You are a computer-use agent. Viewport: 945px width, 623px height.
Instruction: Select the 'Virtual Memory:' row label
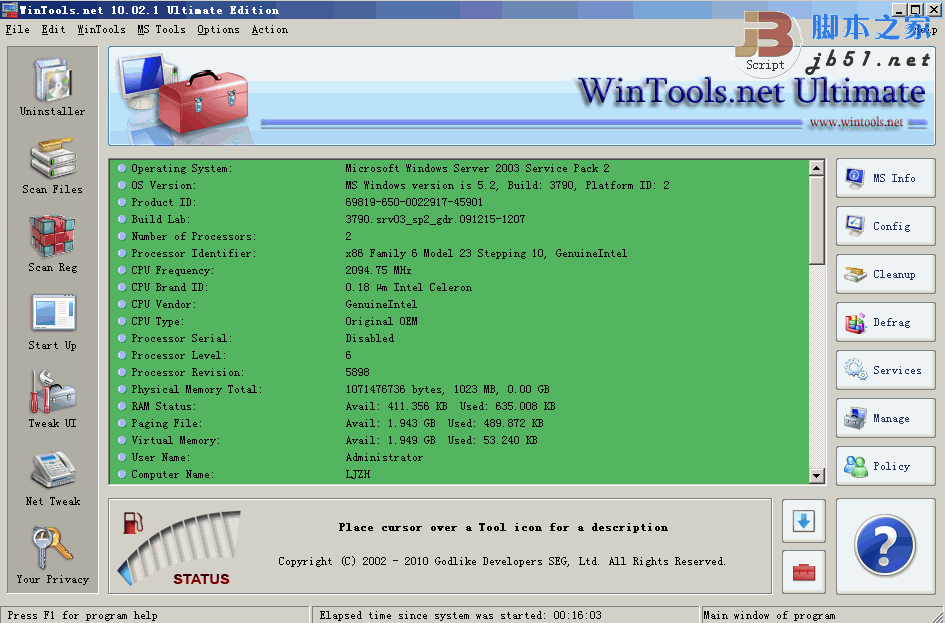point(175,440)
